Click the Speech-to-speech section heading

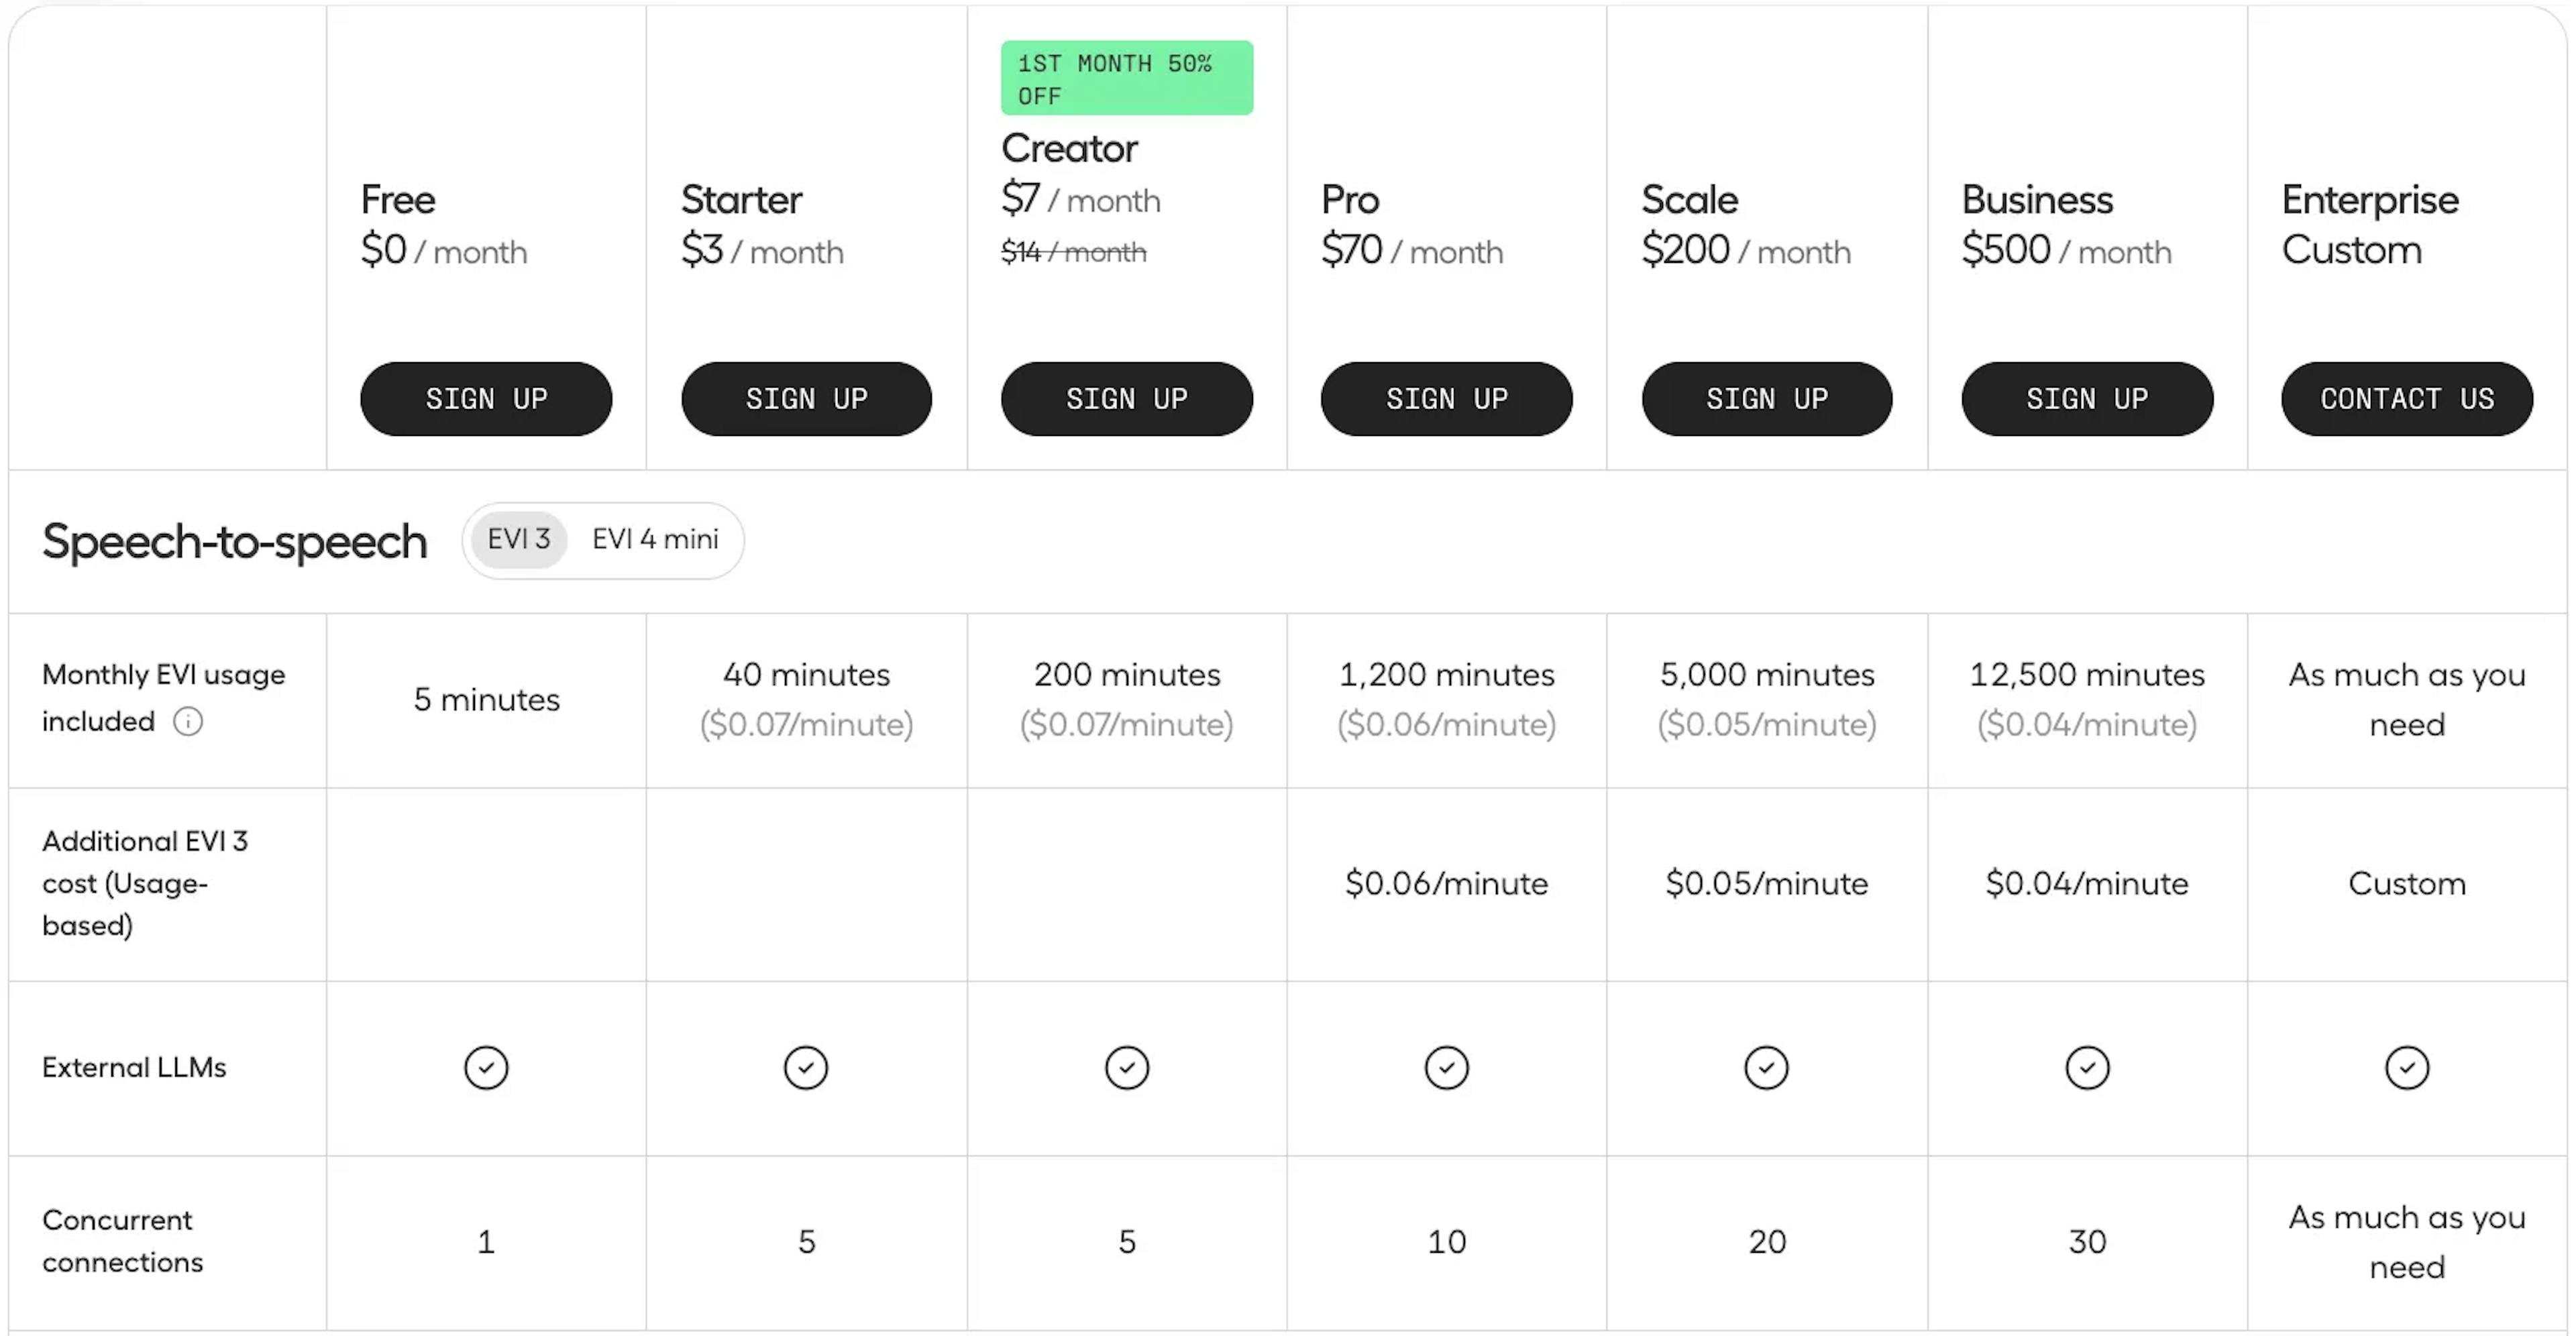(234, 541)
